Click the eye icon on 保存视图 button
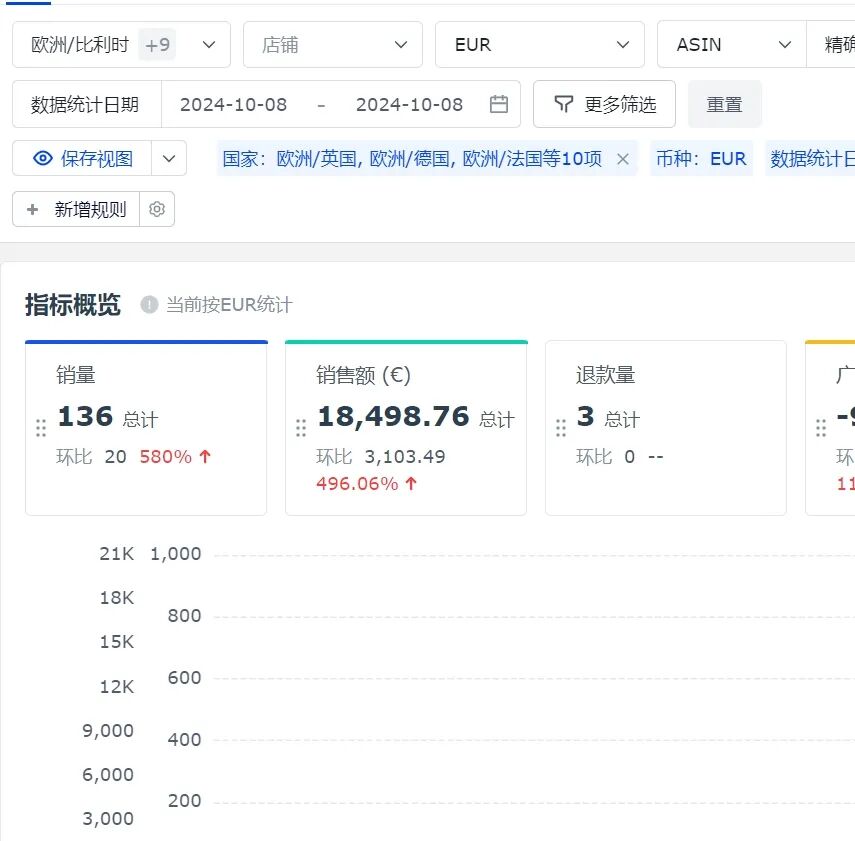The image size is (855, 841). point(42,158)
